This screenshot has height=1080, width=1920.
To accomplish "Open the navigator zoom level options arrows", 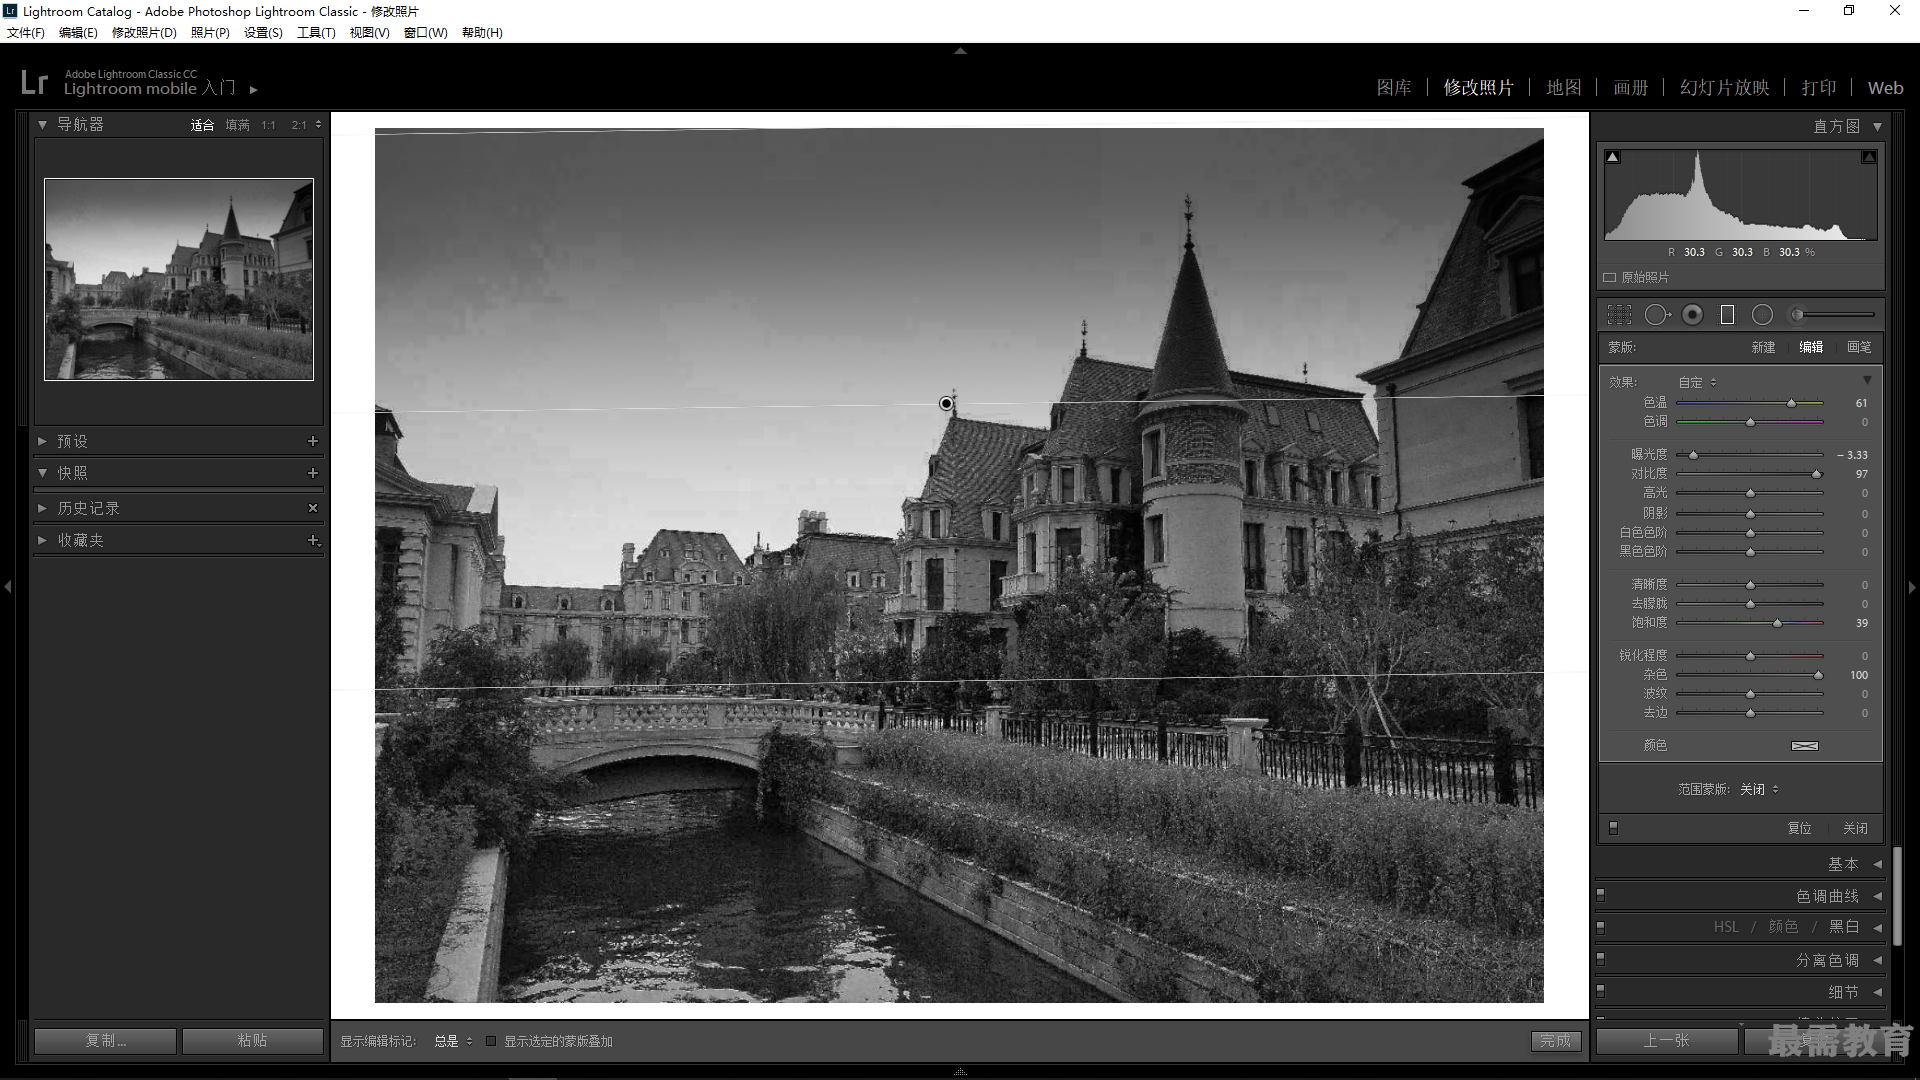I will 318,125.
